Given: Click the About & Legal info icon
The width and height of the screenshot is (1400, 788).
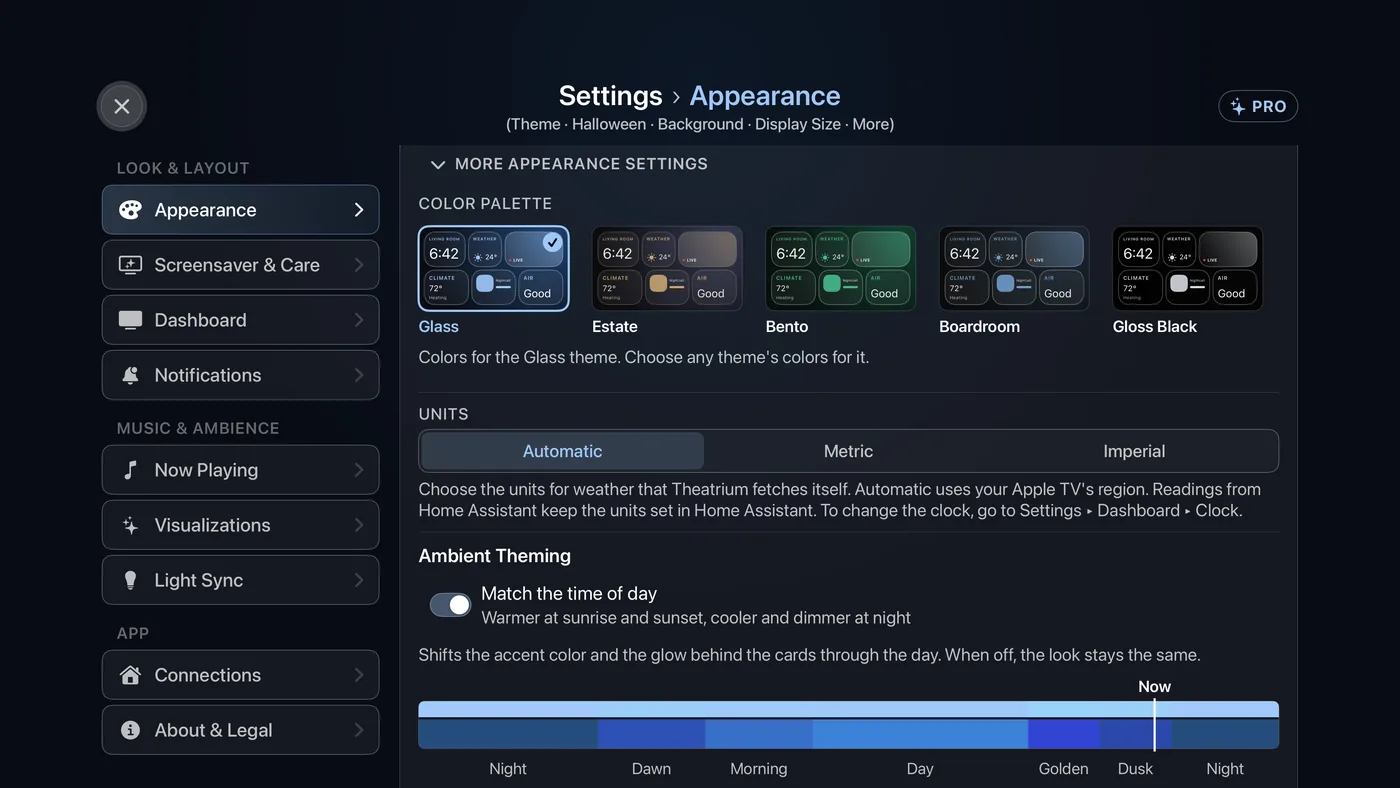Looking at the screenshot, I should pyautogui.click(x=130, y=730).
